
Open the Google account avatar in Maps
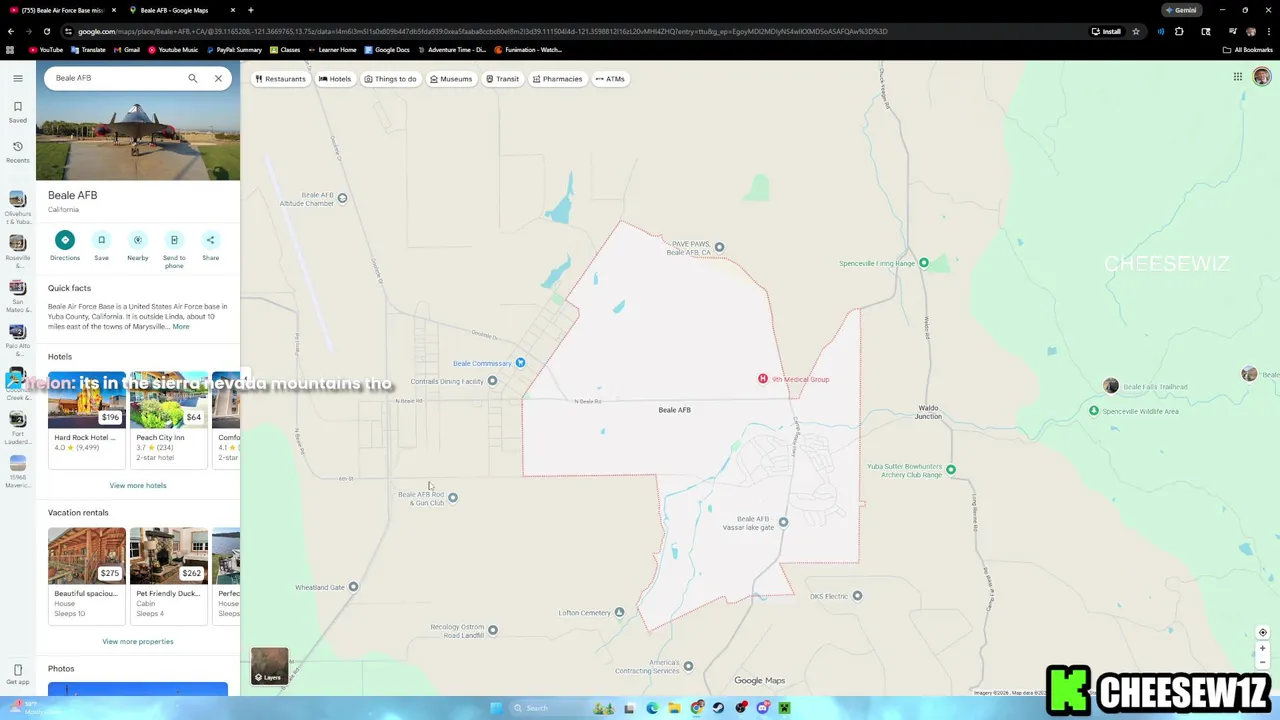tap(1262, 77)
